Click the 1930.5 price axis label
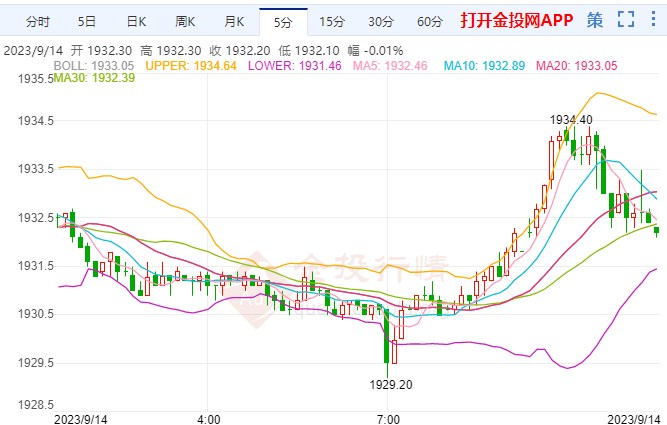Viewport: 667px width, 425px height. 36,314
